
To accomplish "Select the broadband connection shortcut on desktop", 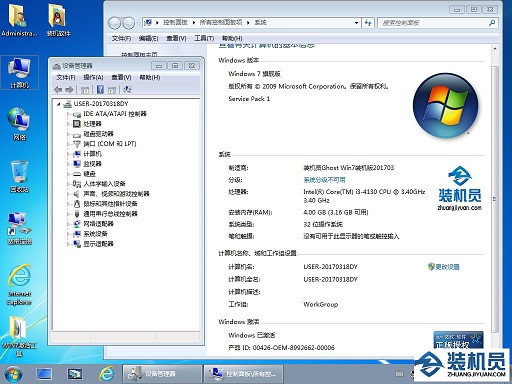I will (x=19, y=228).
